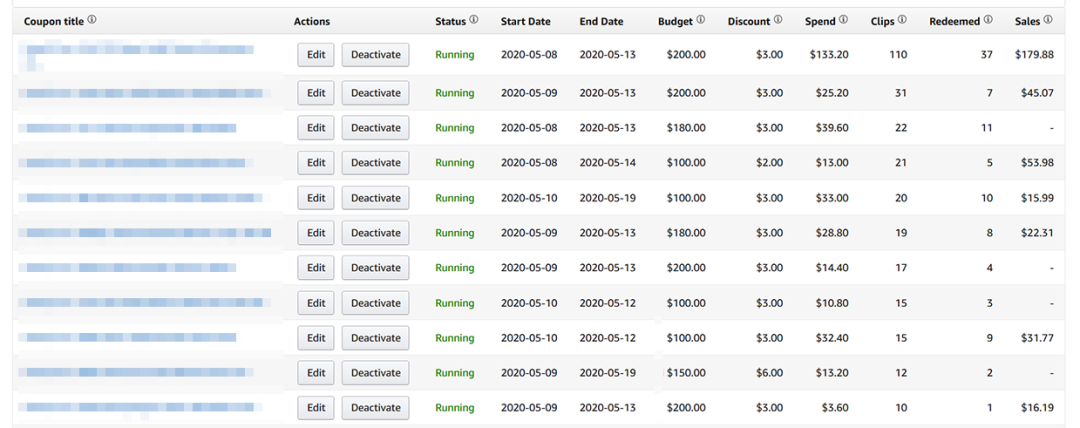
Task: Click info icon next to Coupon title
Action: 92,20
